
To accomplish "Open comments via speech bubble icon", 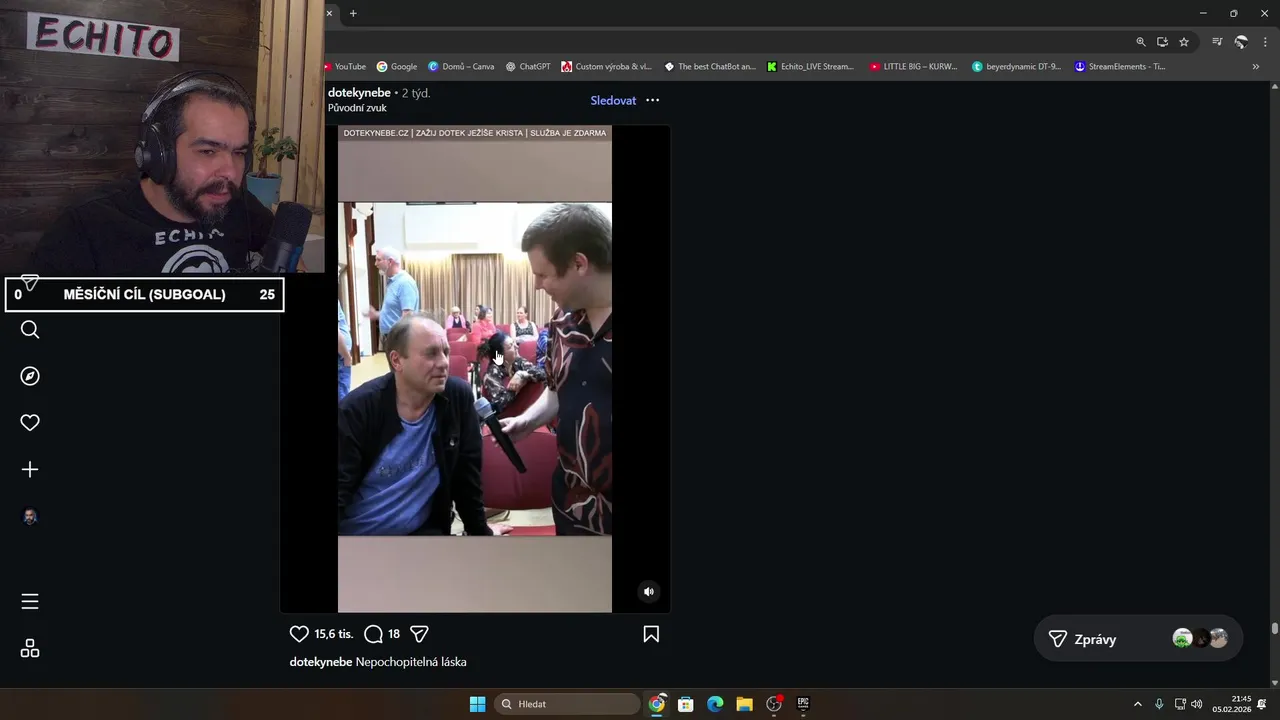I will pyautogui.click(x=373, y=634).
